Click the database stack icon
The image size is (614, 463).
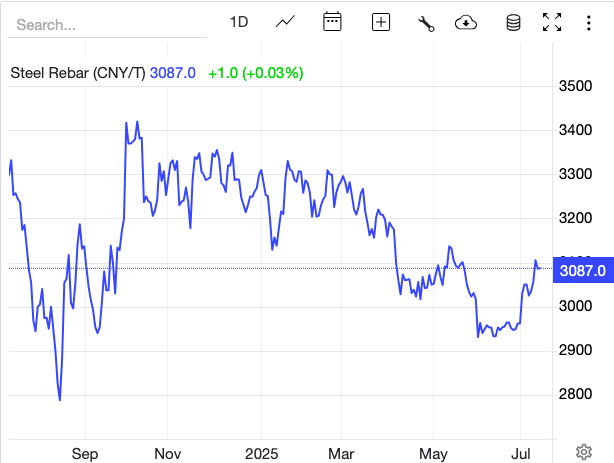coord(513,22)
